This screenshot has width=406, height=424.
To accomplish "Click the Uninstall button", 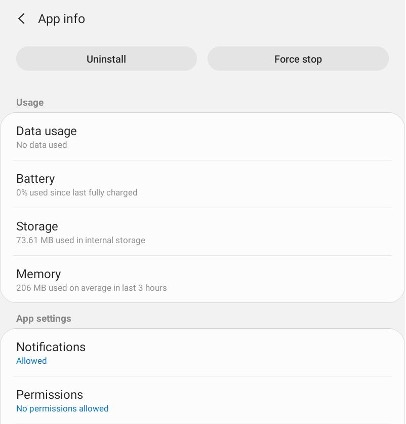I will coord(106,59).
